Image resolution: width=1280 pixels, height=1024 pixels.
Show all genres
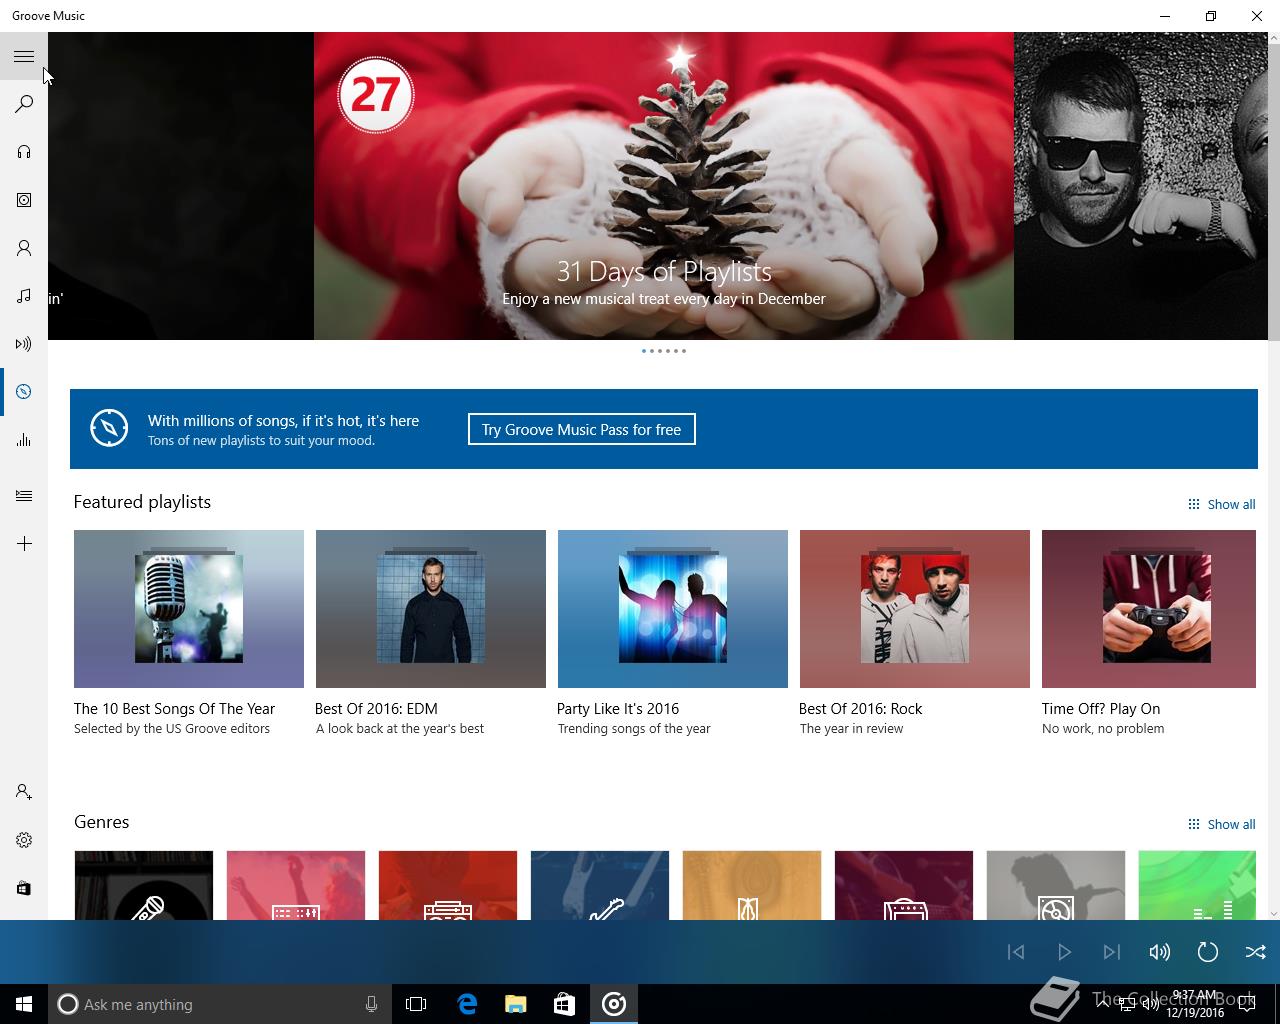(x=1221, y=824)
